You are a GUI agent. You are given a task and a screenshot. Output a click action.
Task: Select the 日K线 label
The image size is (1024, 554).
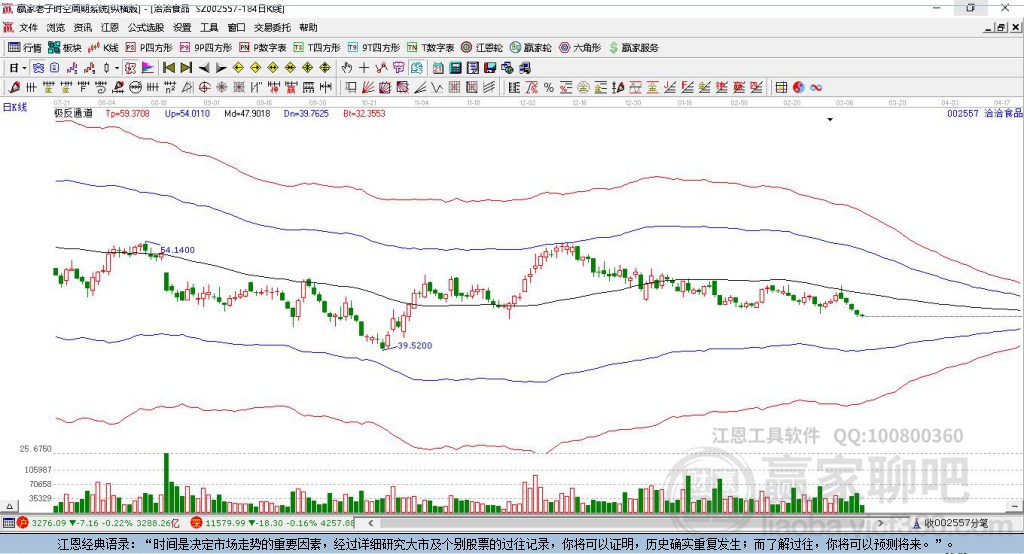[14, 107]
